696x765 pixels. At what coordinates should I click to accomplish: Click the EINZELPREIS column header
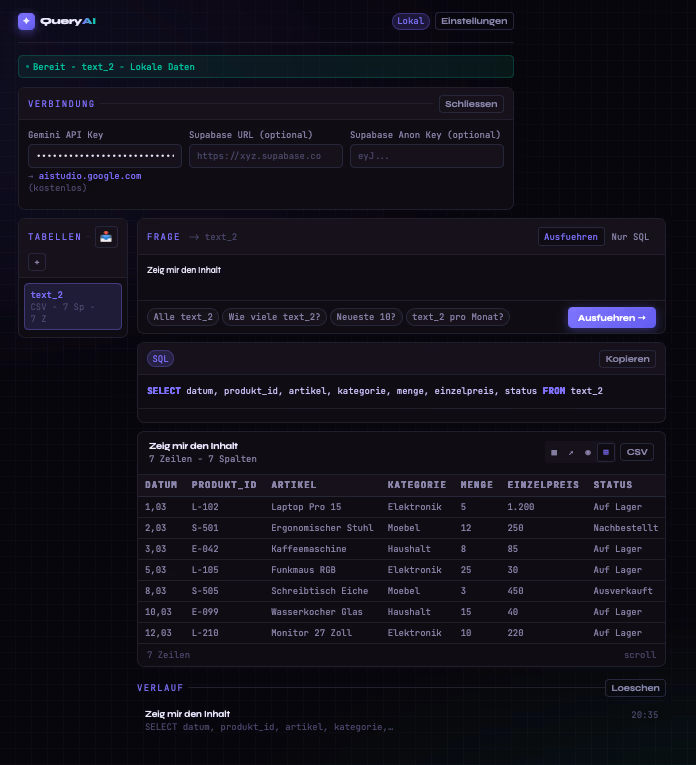[543, 485]
